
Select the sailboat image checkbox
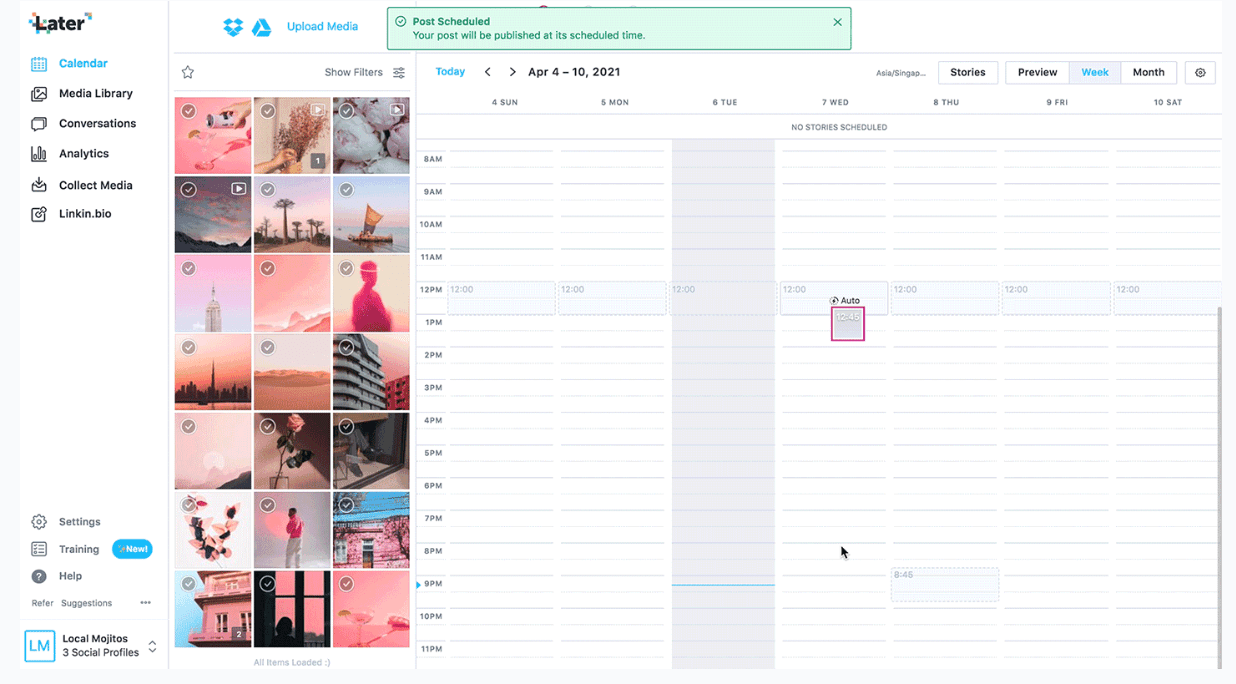(x=347, y=190)
